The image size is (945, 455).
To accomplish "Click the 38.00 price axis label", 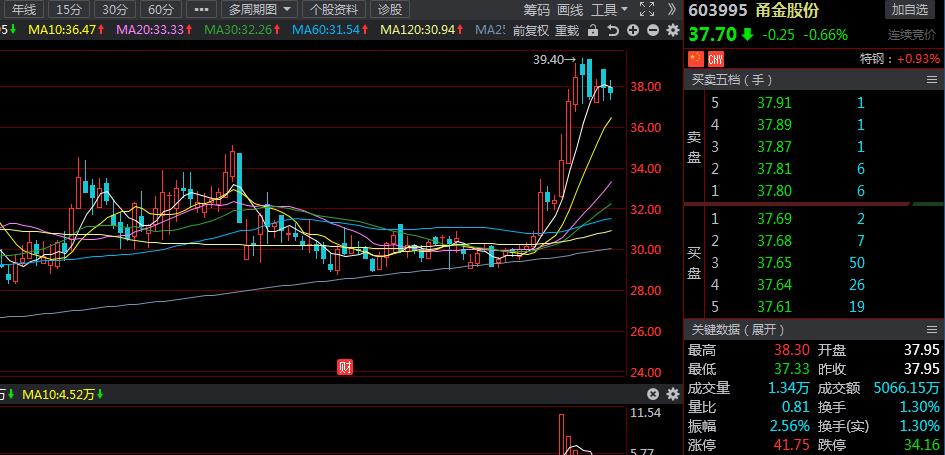I will tap(645, 87).
